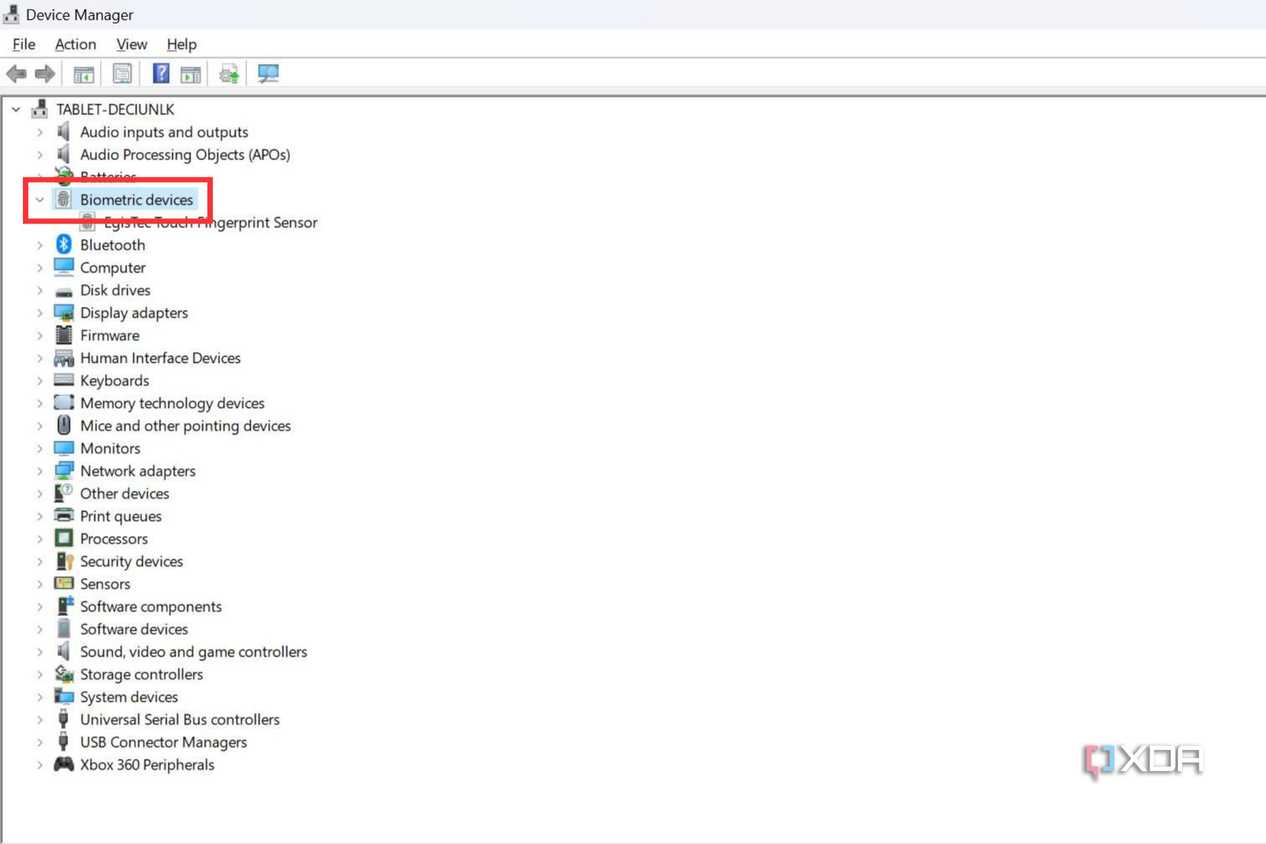The width and height of the screenshot is (1266, 844).
Task: Select the 'Touch Fingerprint Sensor' device entry
Action: click(x=211, y=222)
